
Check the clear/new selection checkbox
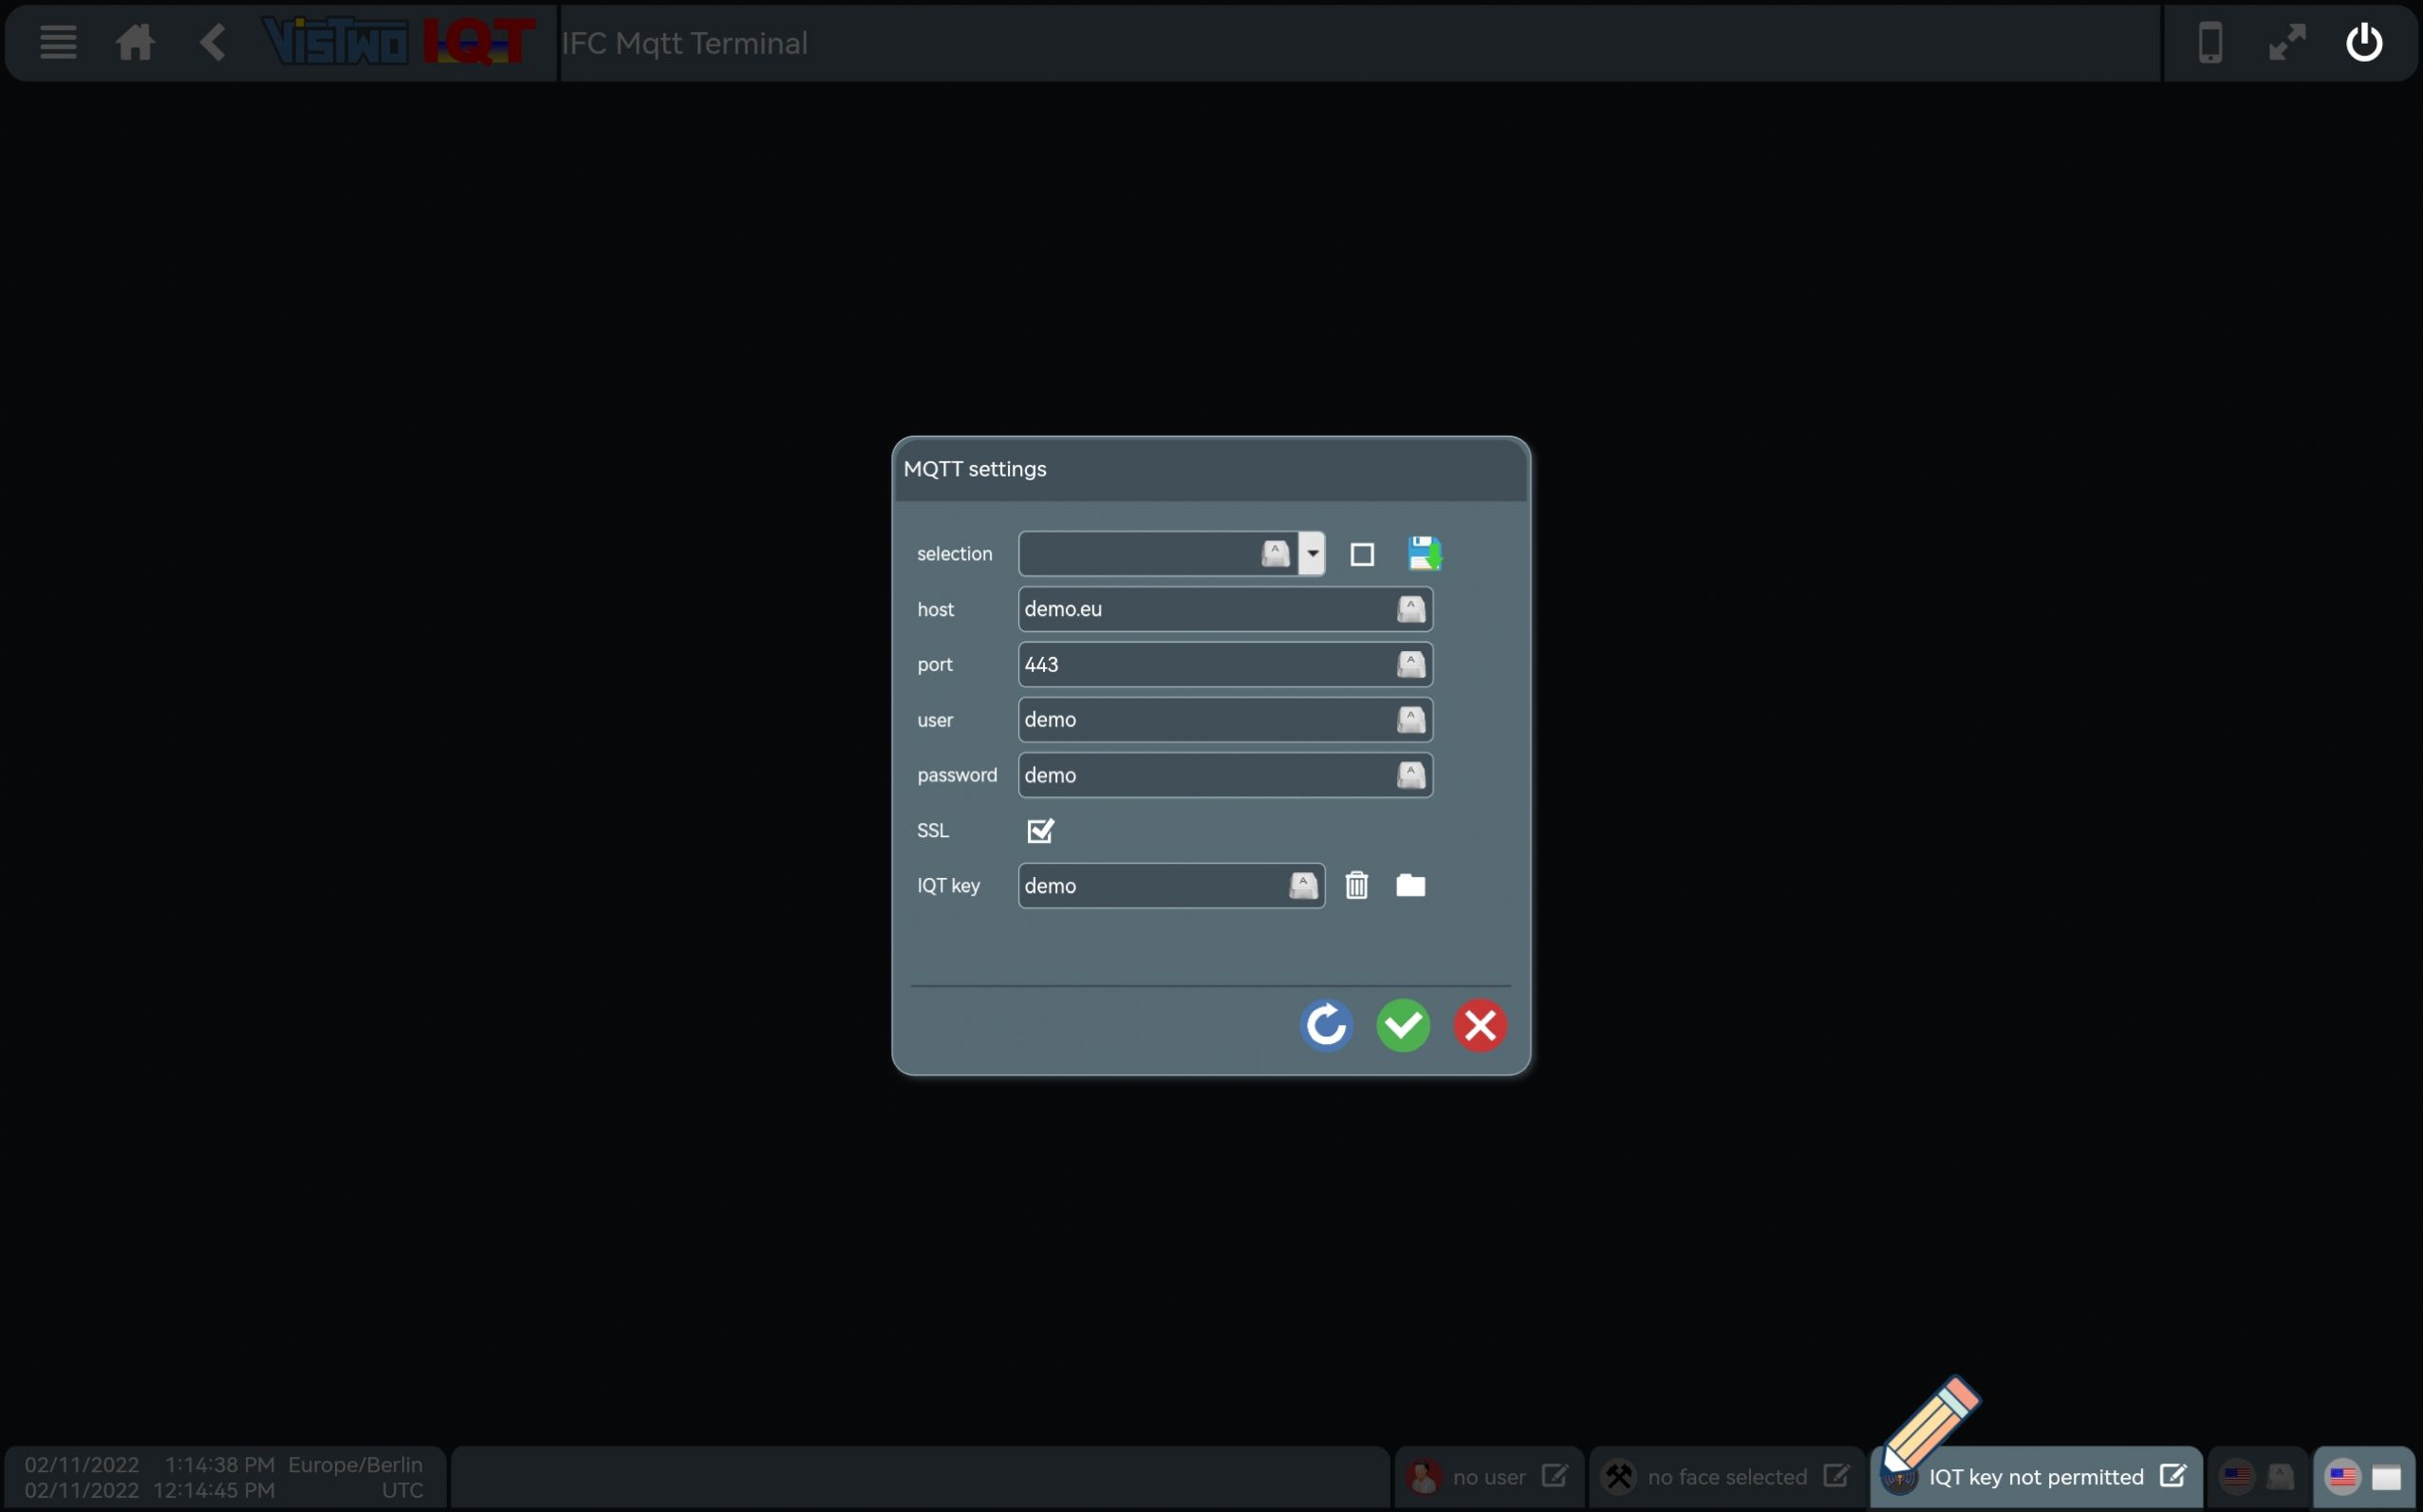click(x=1362, y=552)
